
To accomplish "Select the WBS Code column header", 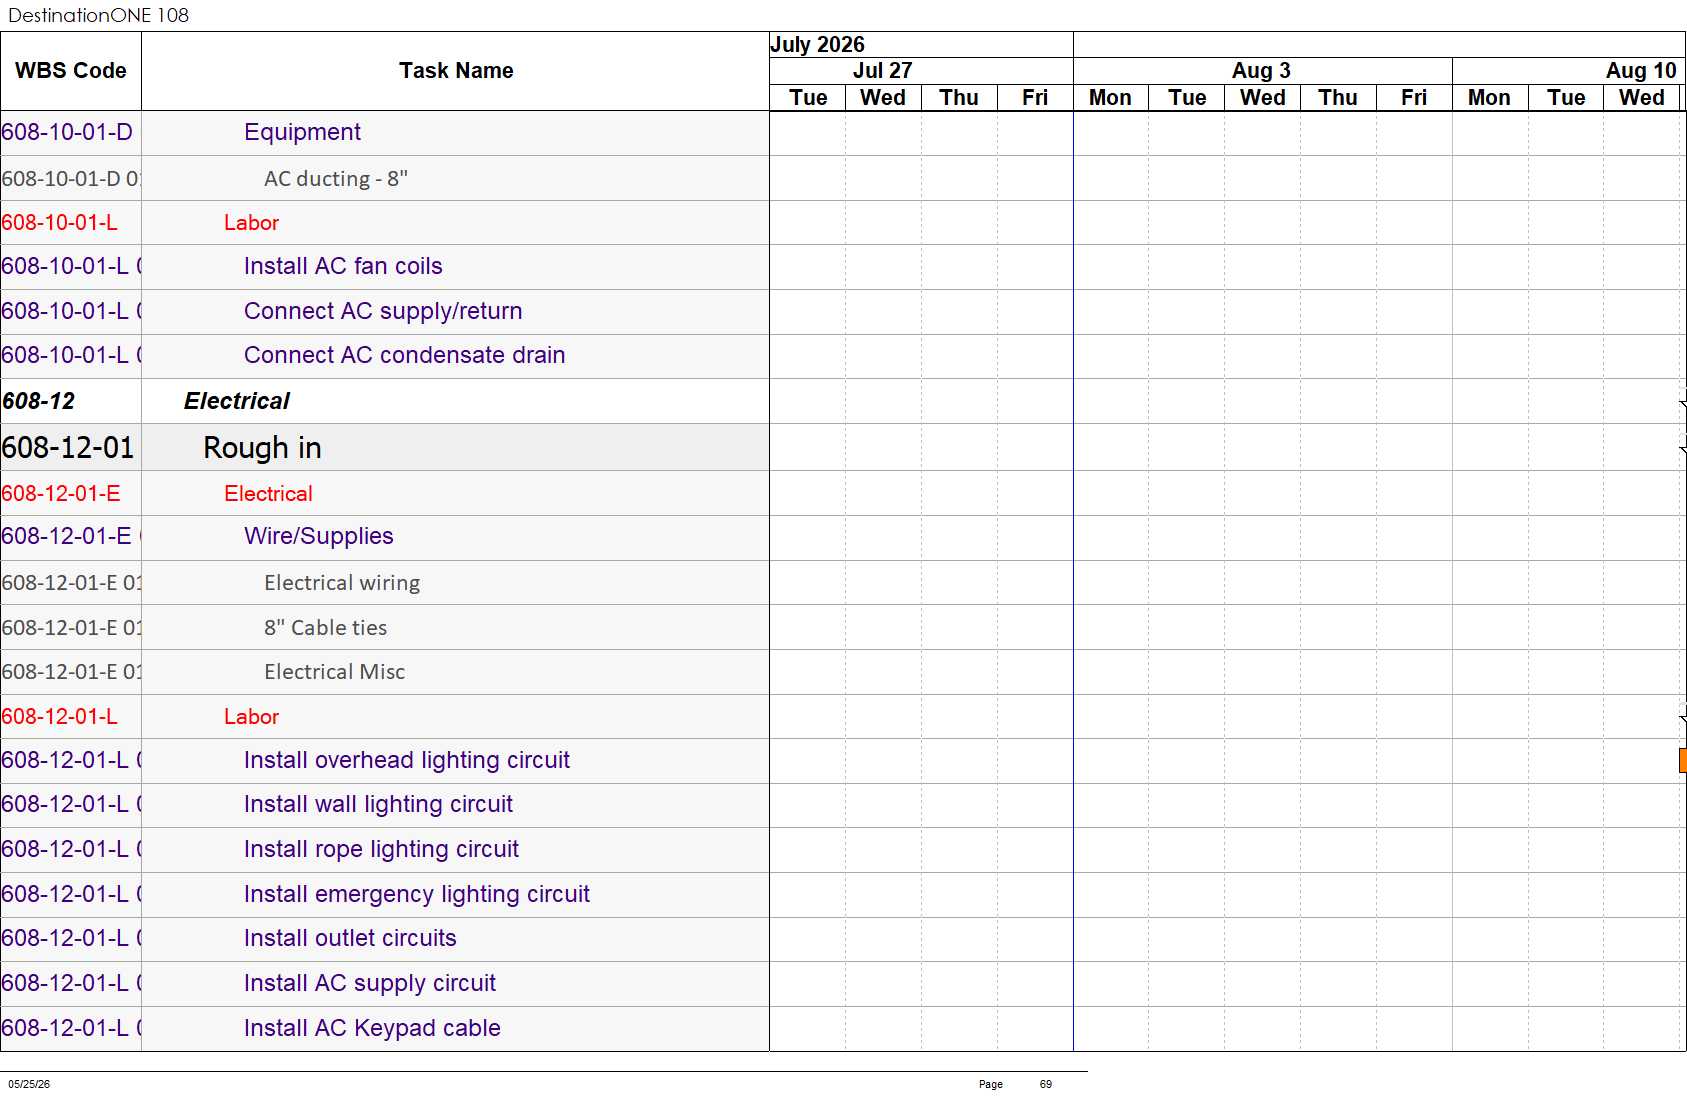I will (71, 71).
